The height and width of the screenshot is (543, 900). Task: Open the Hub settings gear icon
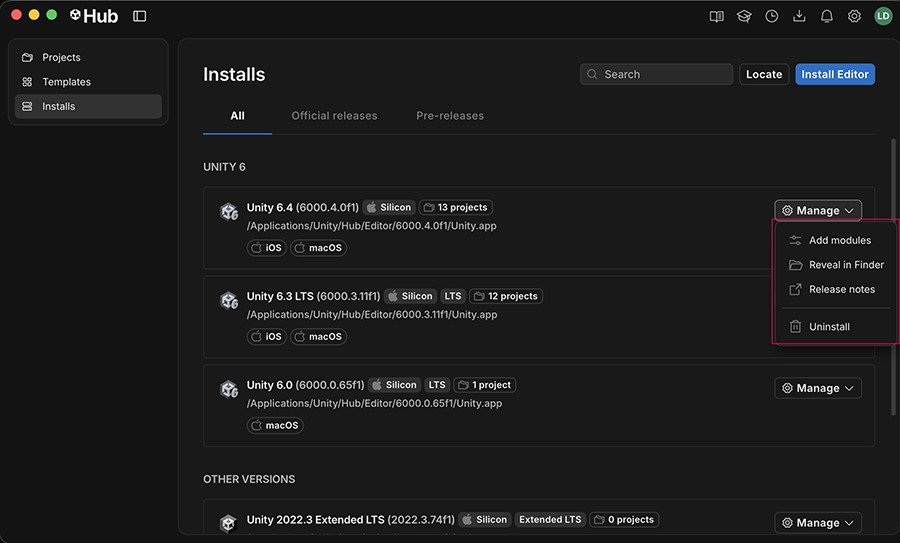coord(854,16)
